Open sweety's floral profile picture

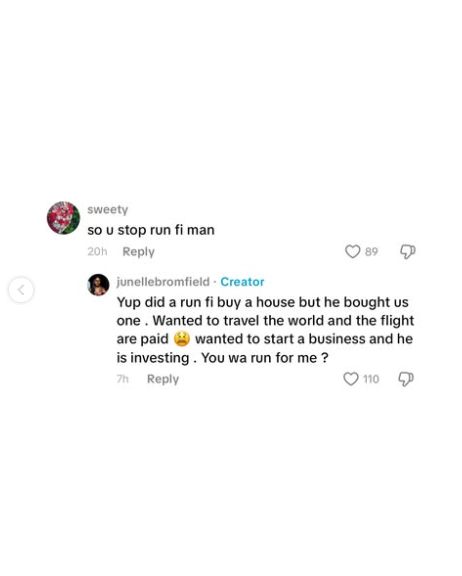coord(63,218)
